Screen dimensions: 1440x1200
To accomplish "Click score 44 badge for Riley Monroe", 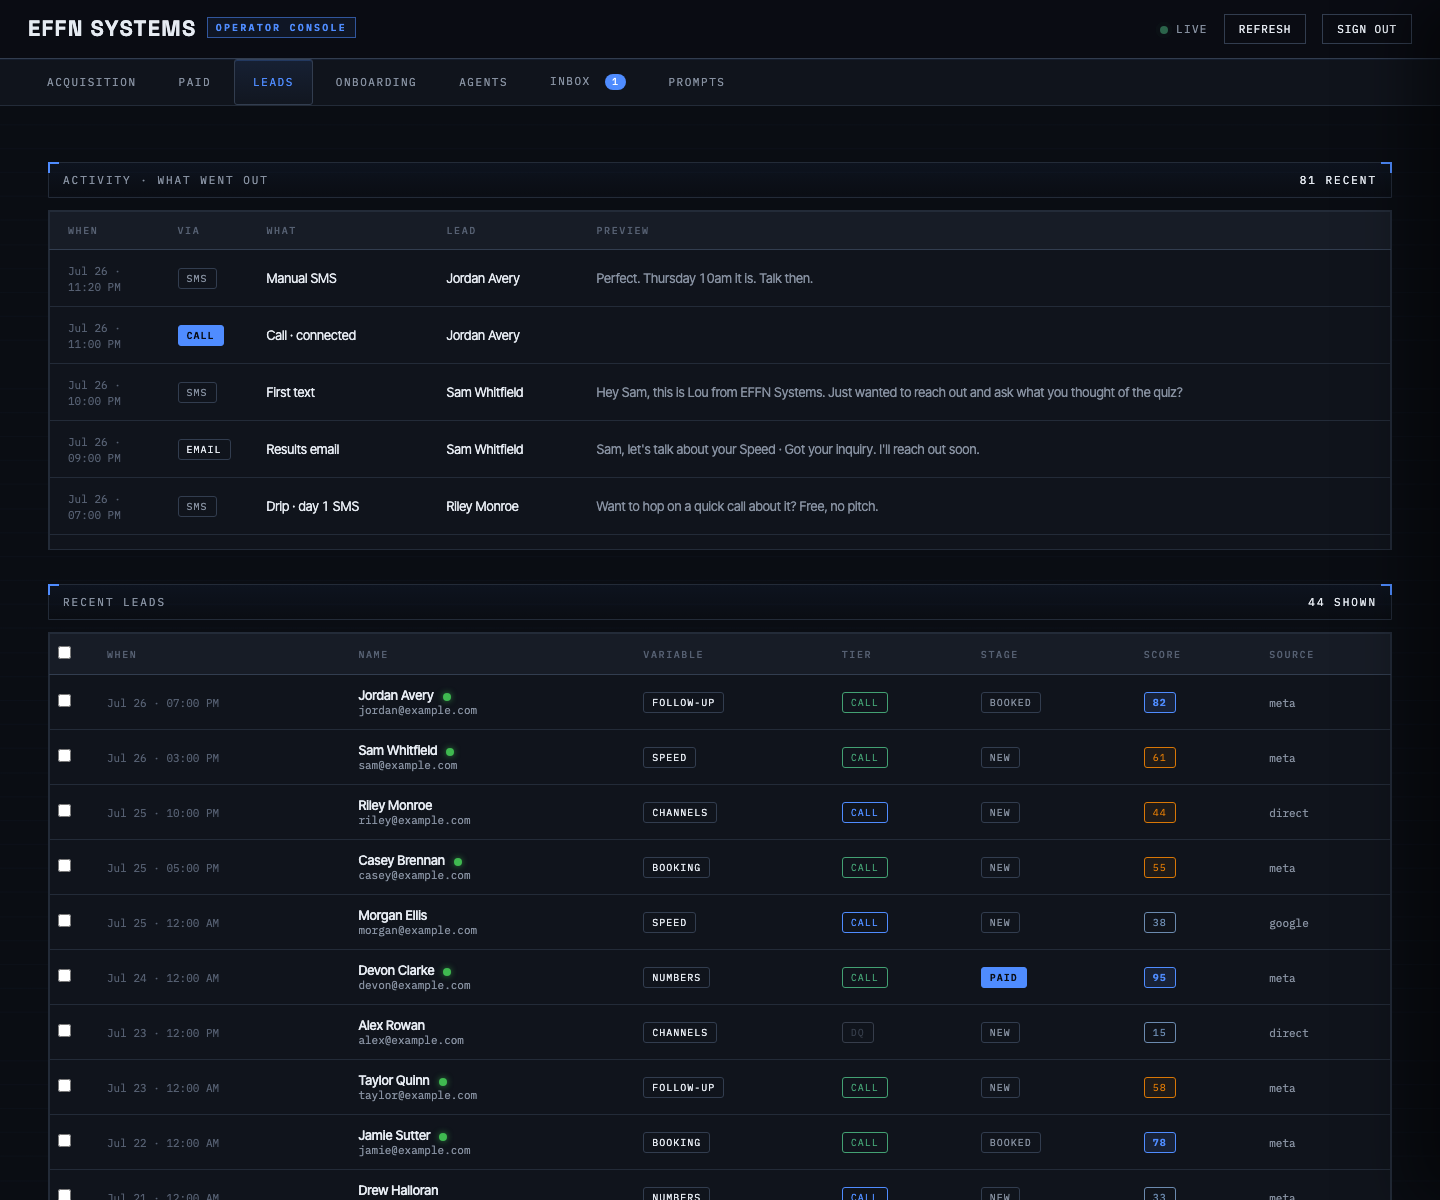I will 1159,813.
